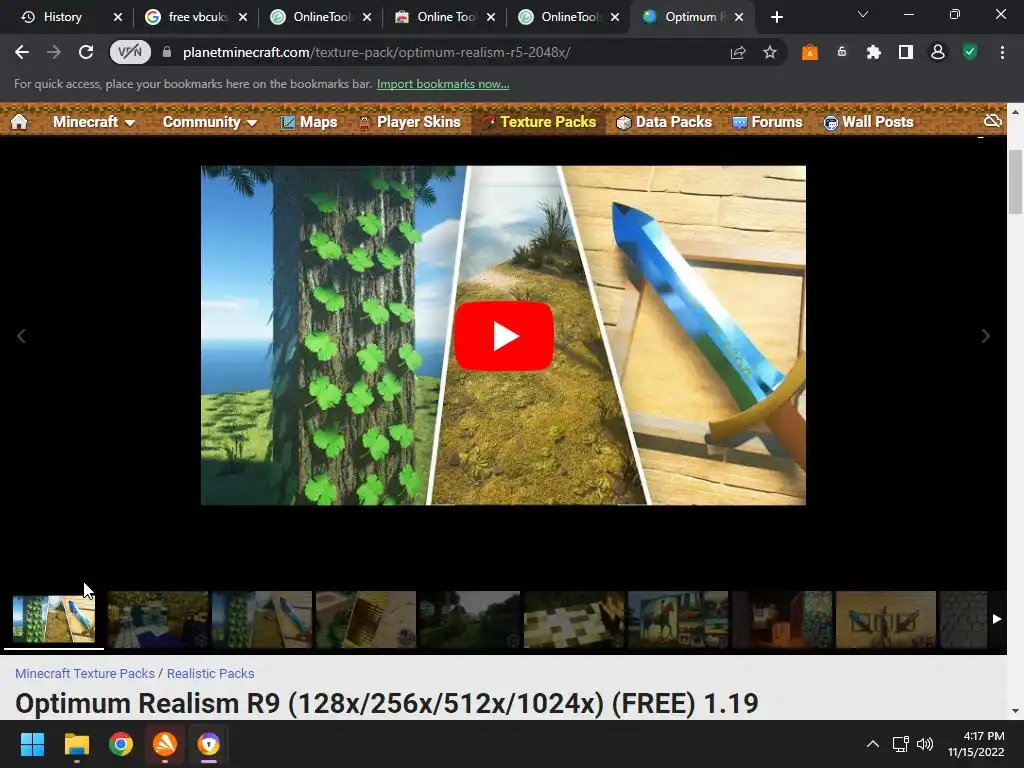
Task: Switch to the free vbcuks Google tab
Action: (x=197, y=17)
